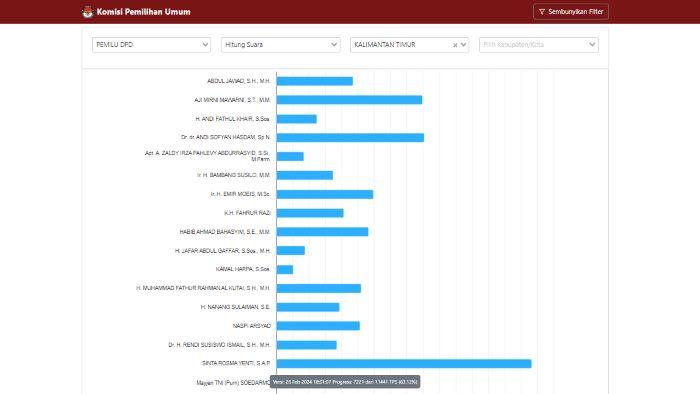Viewport: 700px width, 394px height.
Task: Click the candidate name H. NANANG SULAIMAN, S.E.
Action: 235,307
